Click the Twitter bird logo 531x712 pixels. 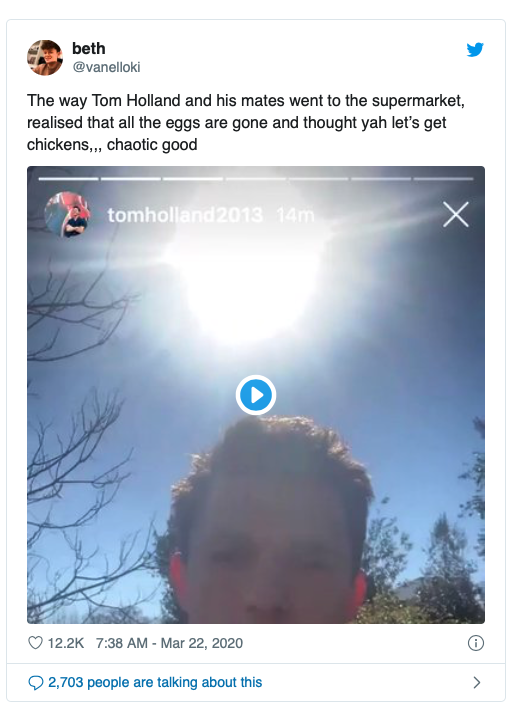475,49
